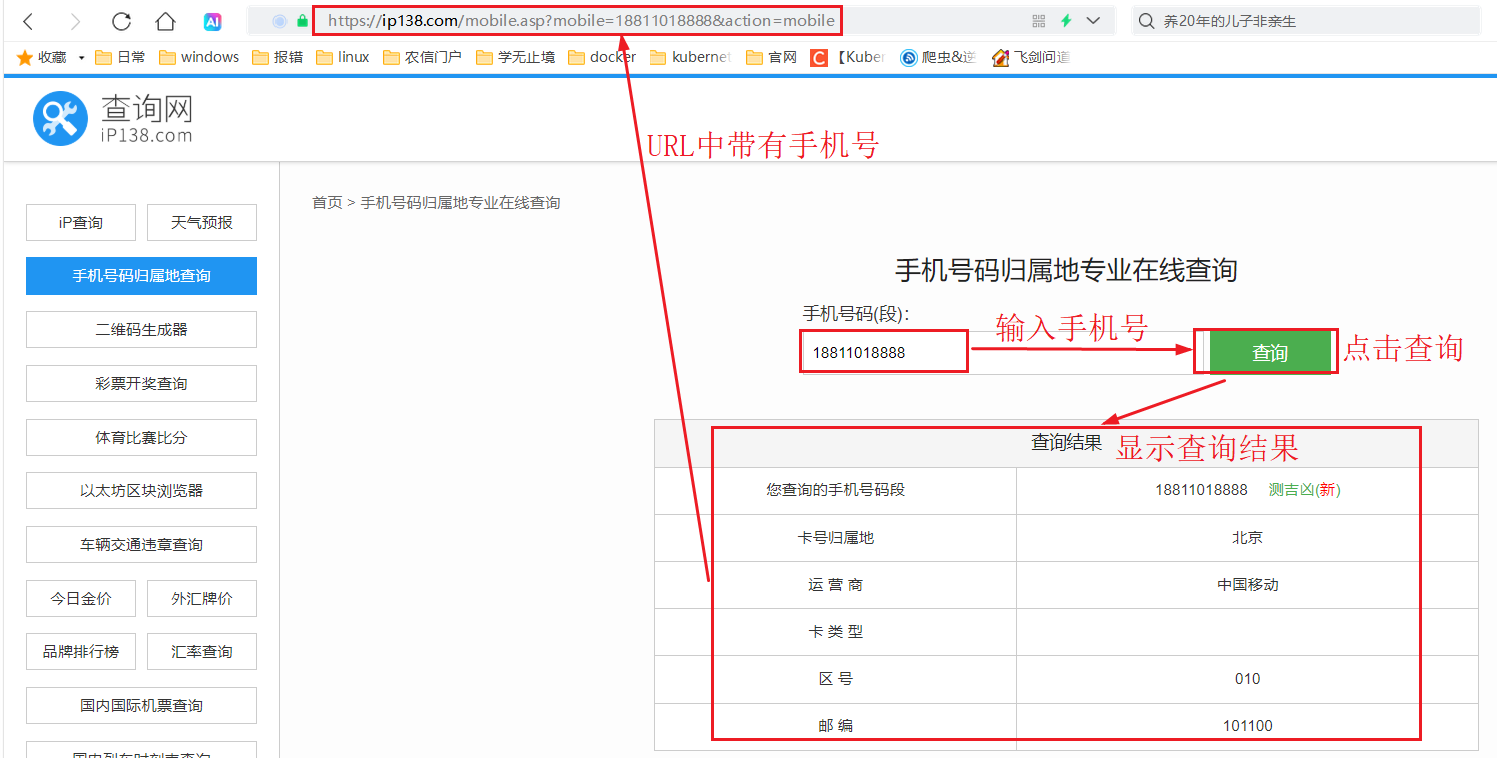Image resolution: width=1497 pixels, height=758 pixels.
Task: Expand the favorites dropdown arrow beside 收藏
Action: pos(81,58)
